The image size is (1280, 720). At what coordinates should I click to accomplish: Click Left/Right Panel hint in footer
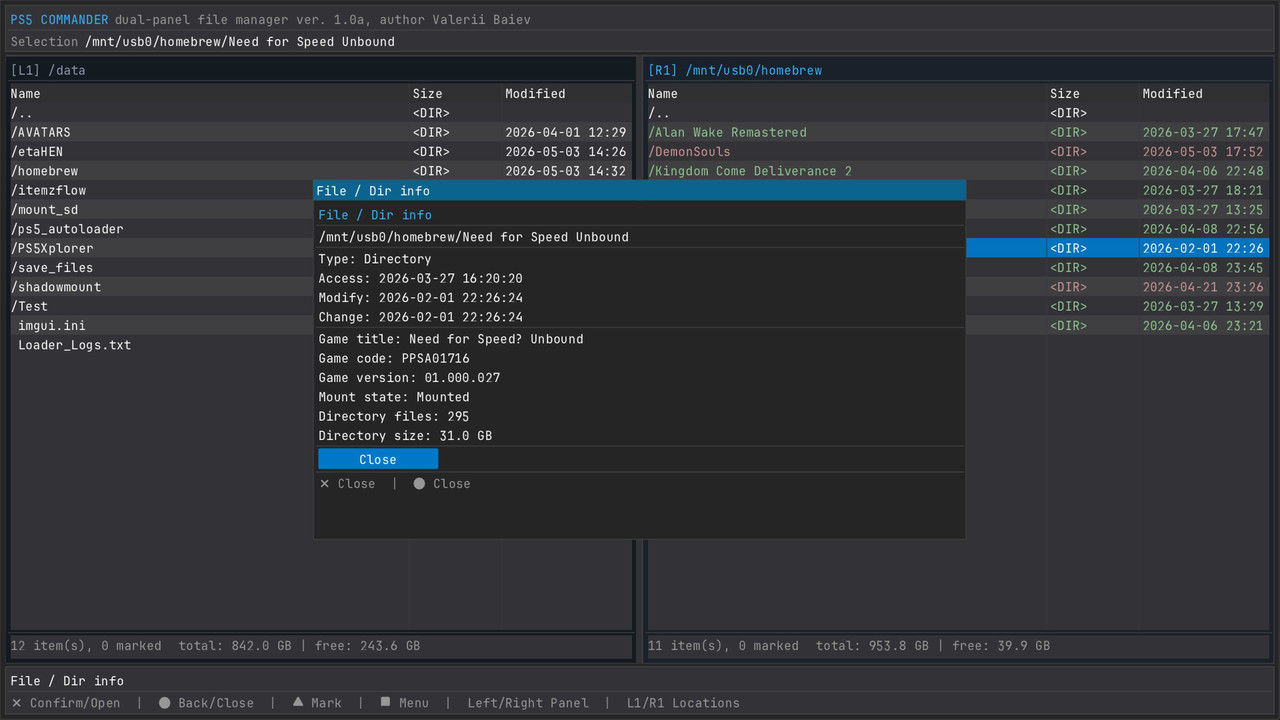[528, 703]
